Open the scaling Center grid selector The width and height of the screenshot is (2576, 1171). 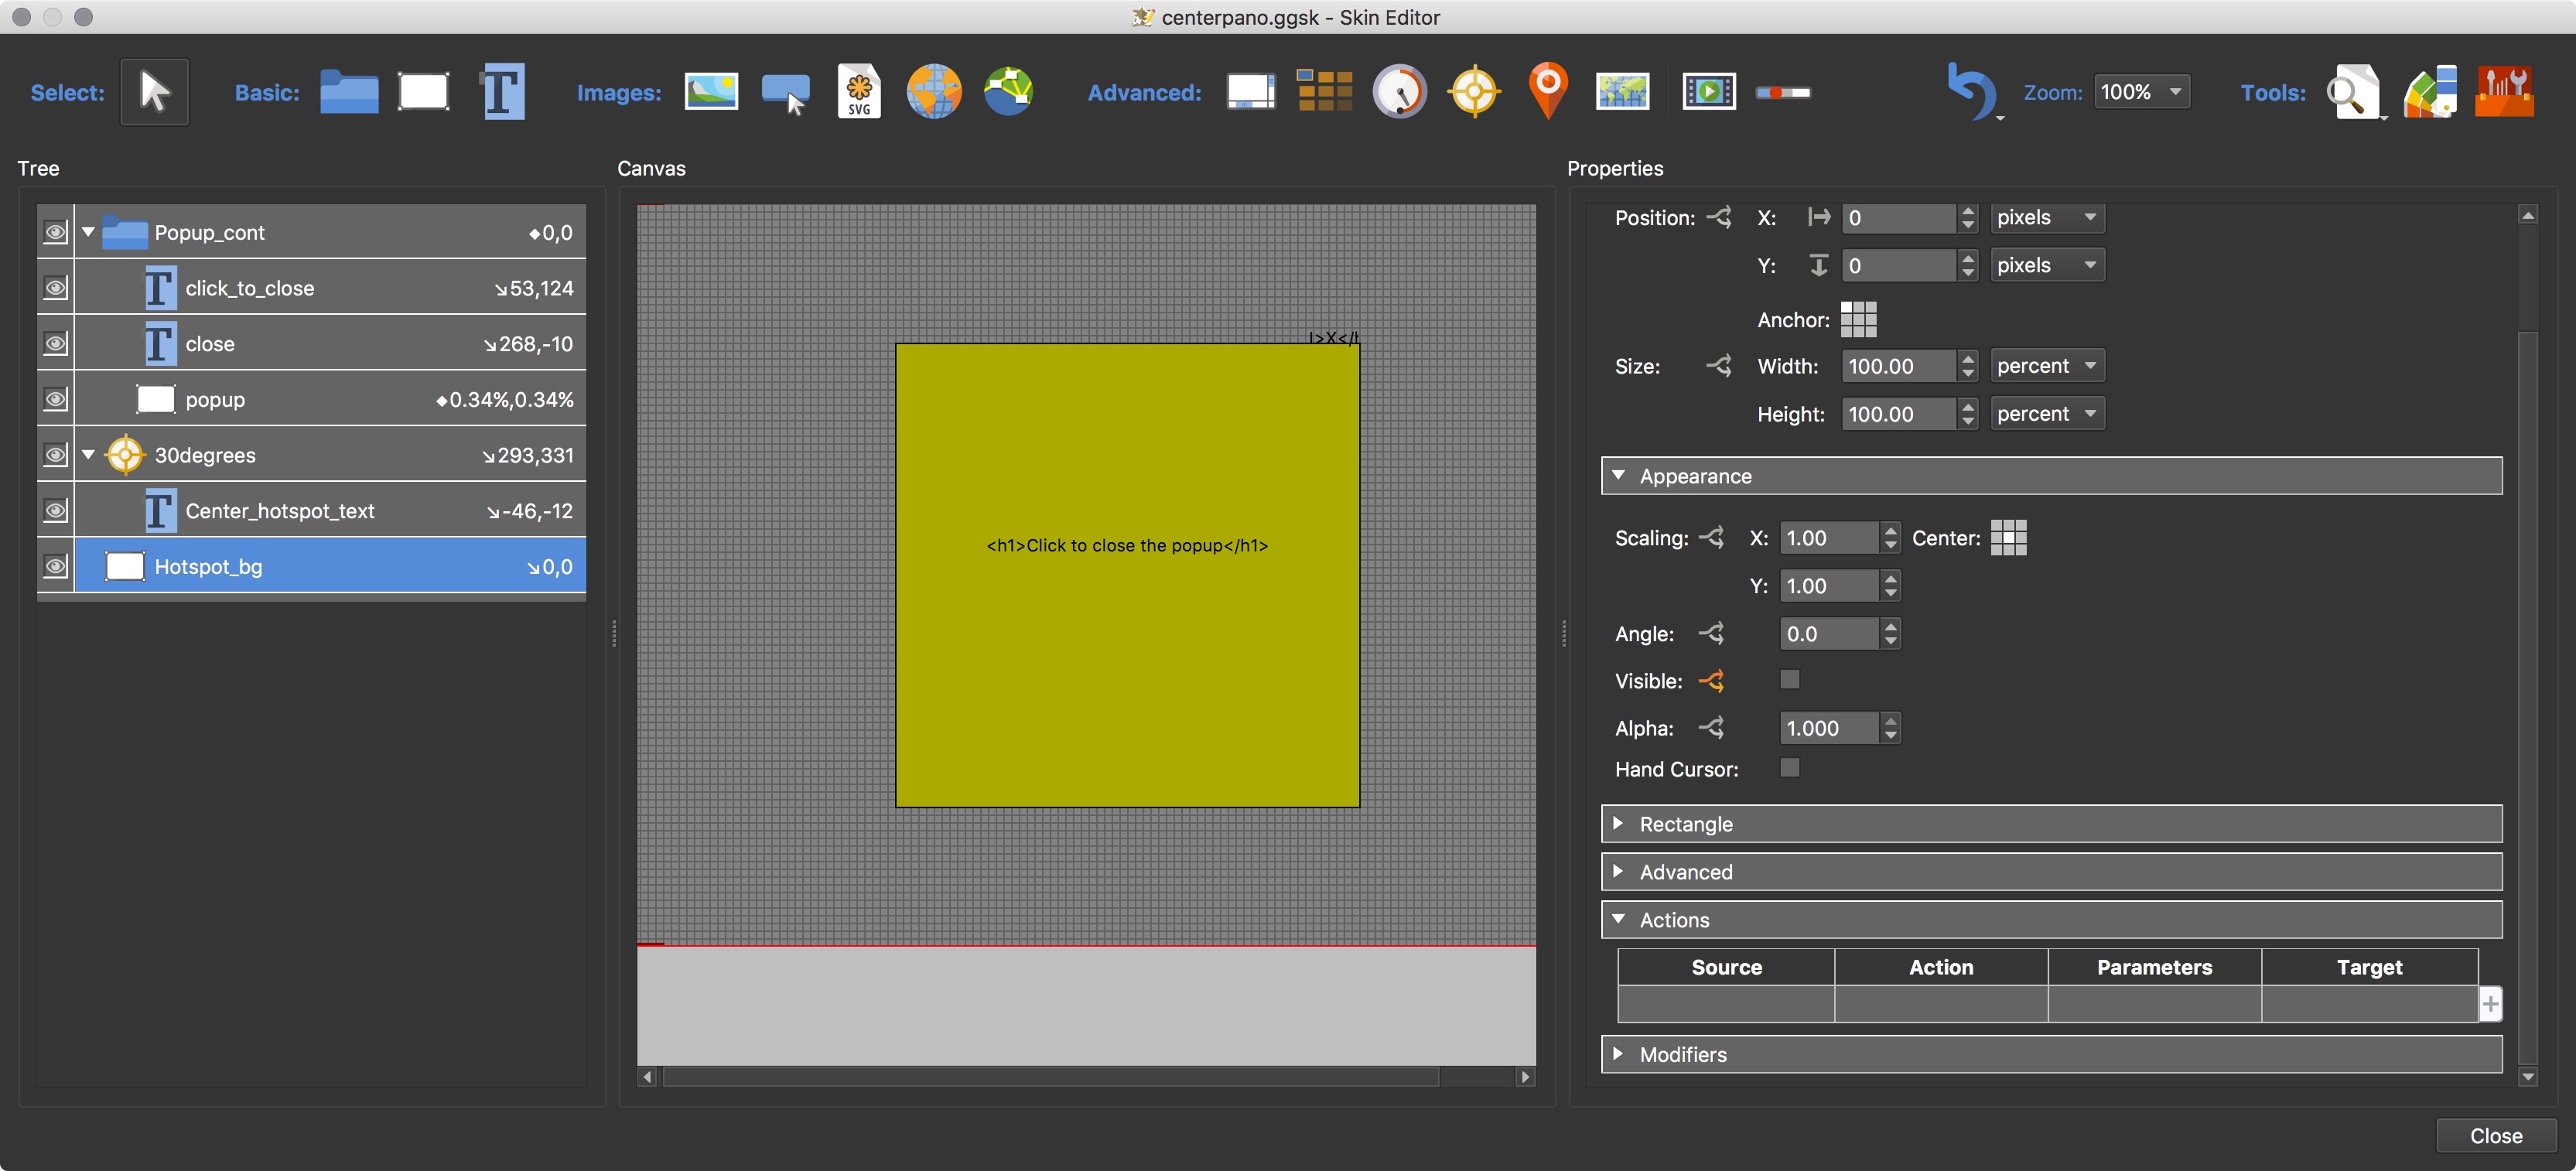(2008, 538)
